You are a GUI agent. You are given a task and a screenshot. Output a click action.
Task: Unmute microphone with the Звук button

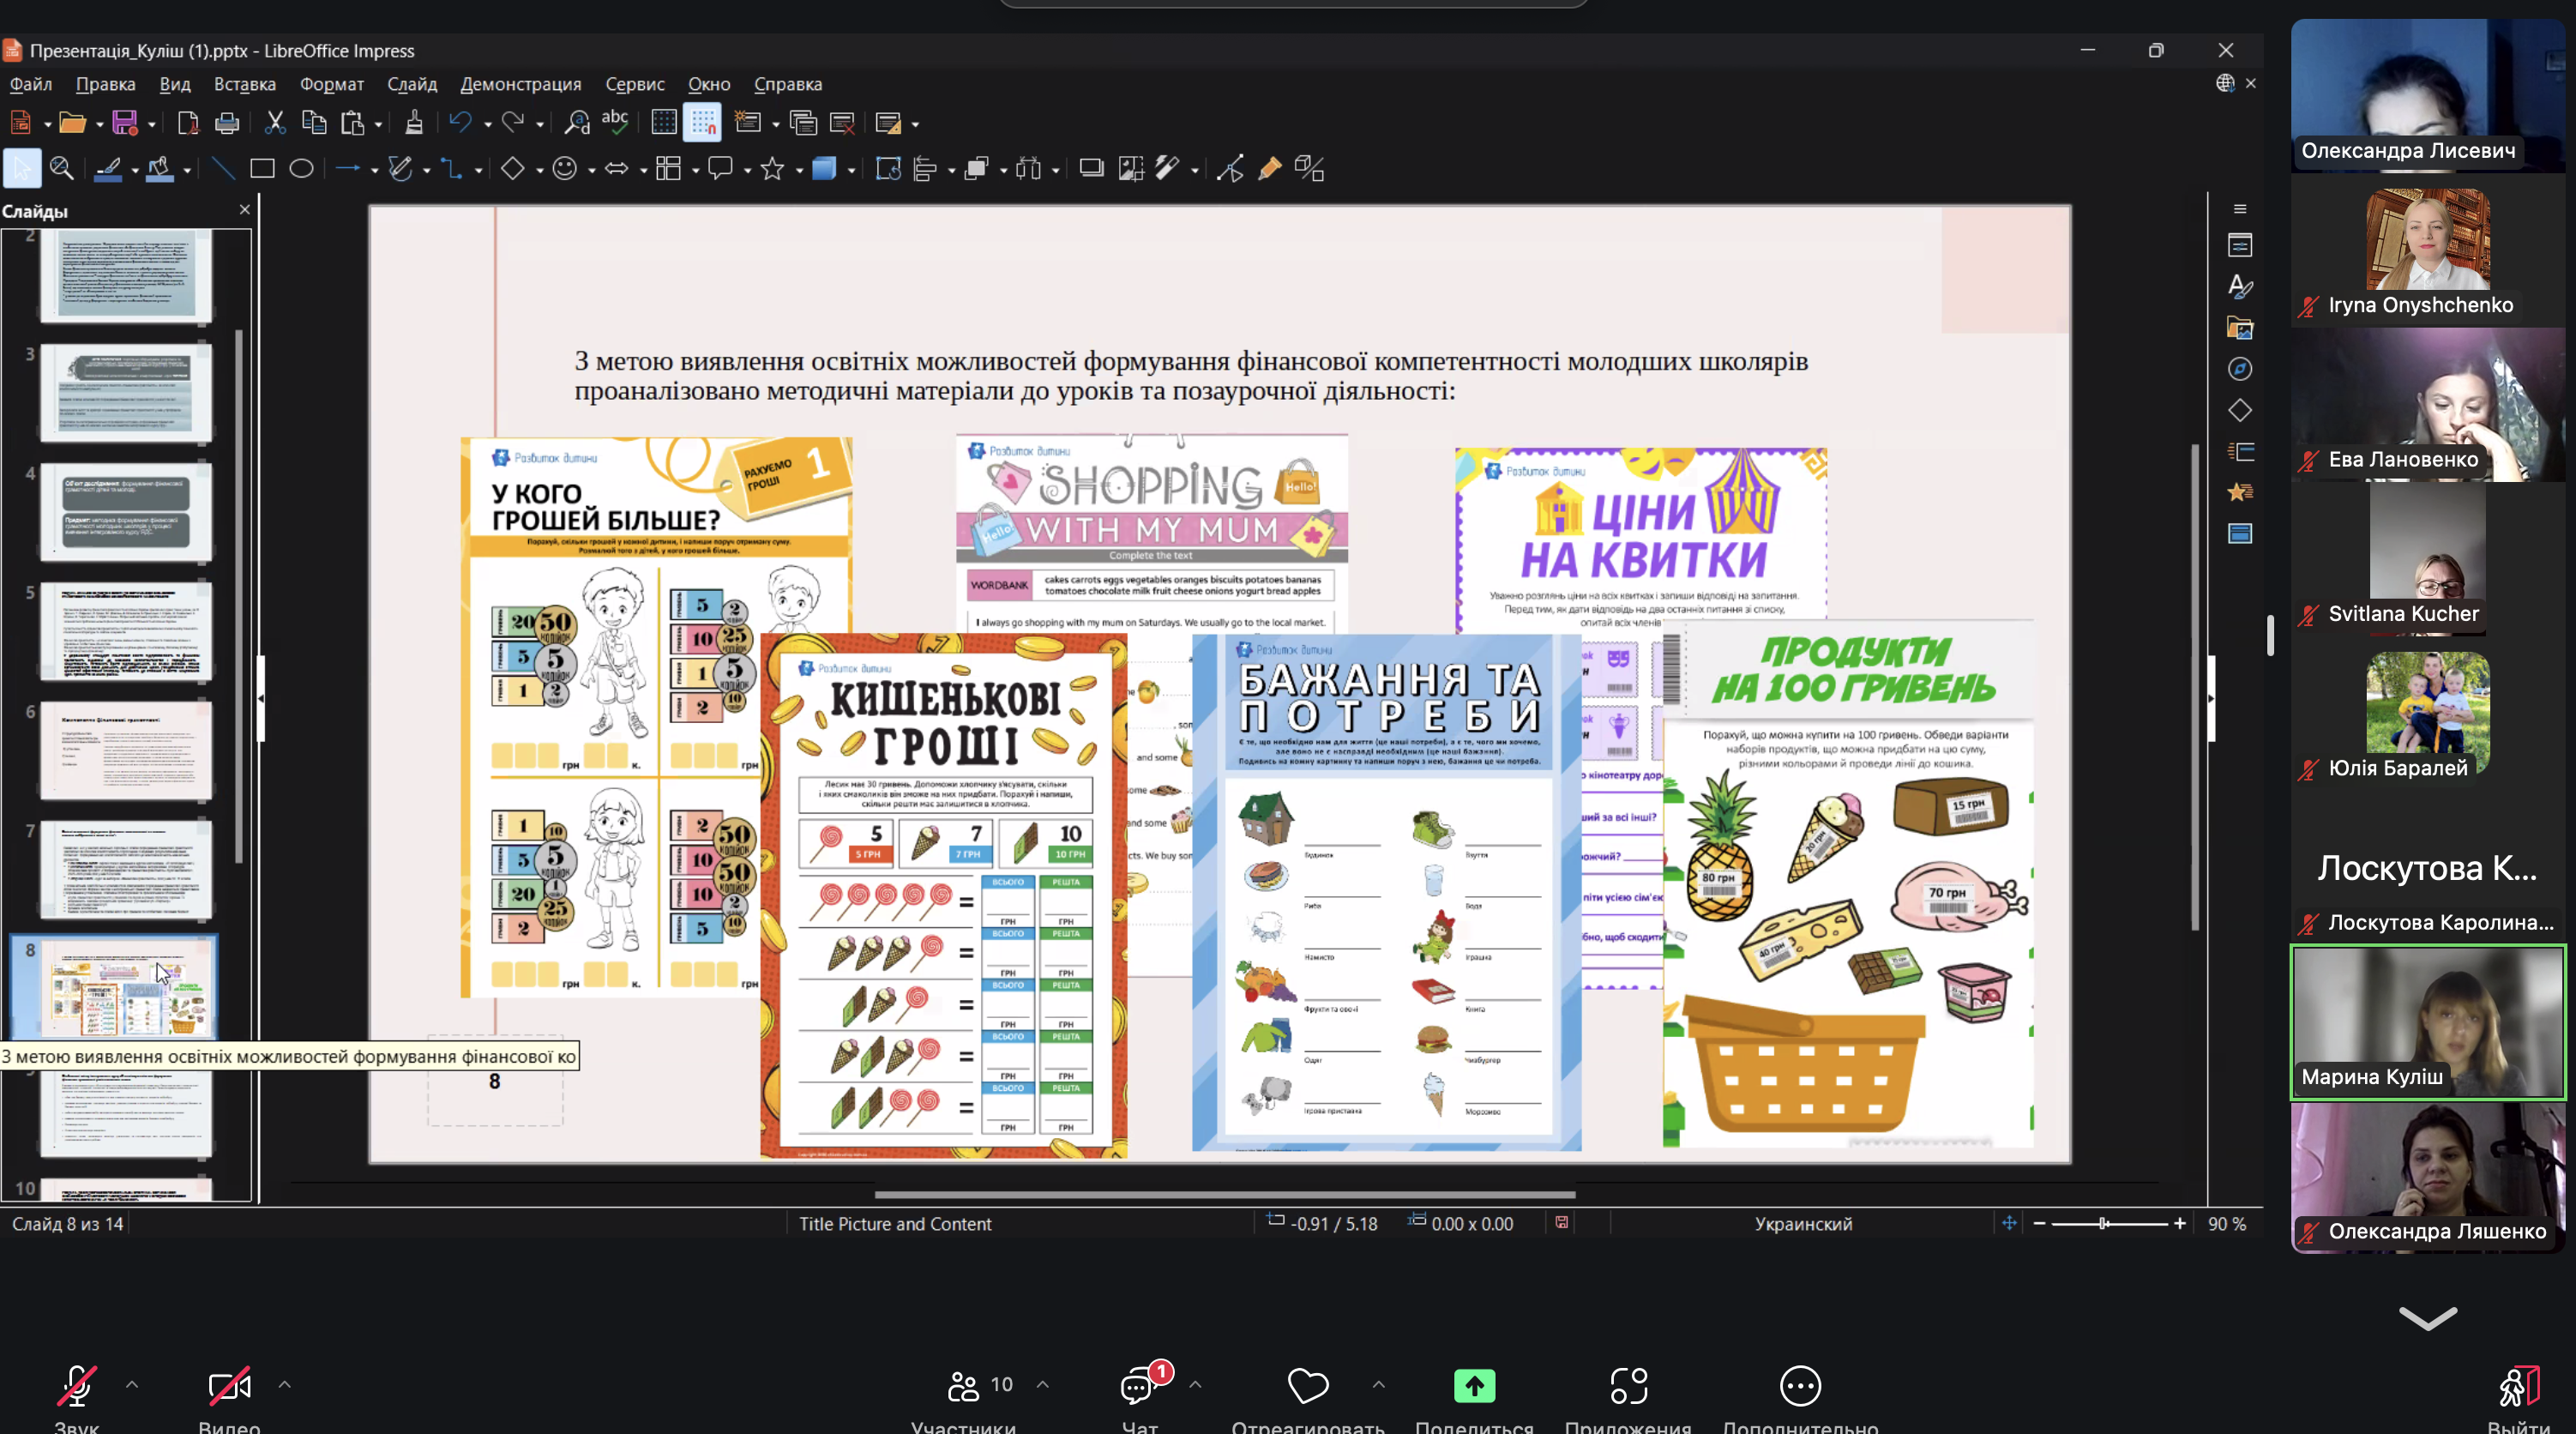[77, 1398]
